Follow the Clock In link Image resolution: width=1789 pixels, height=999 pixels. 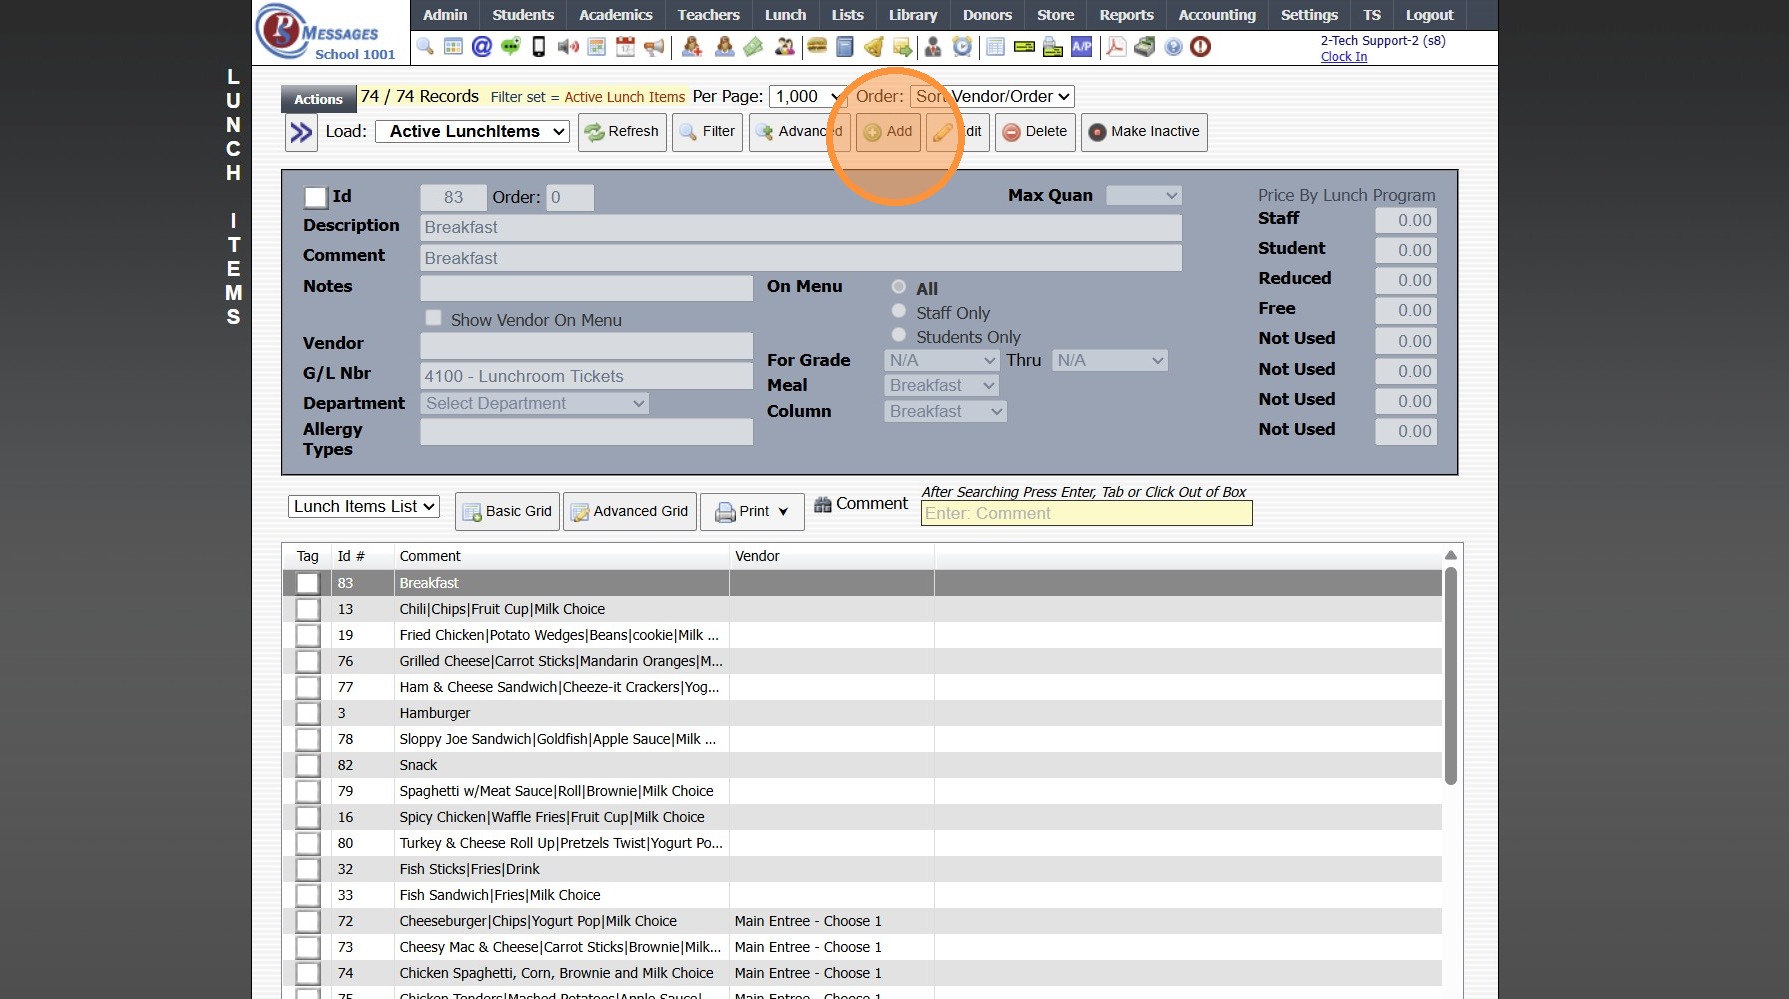[x=1343, y=57]
